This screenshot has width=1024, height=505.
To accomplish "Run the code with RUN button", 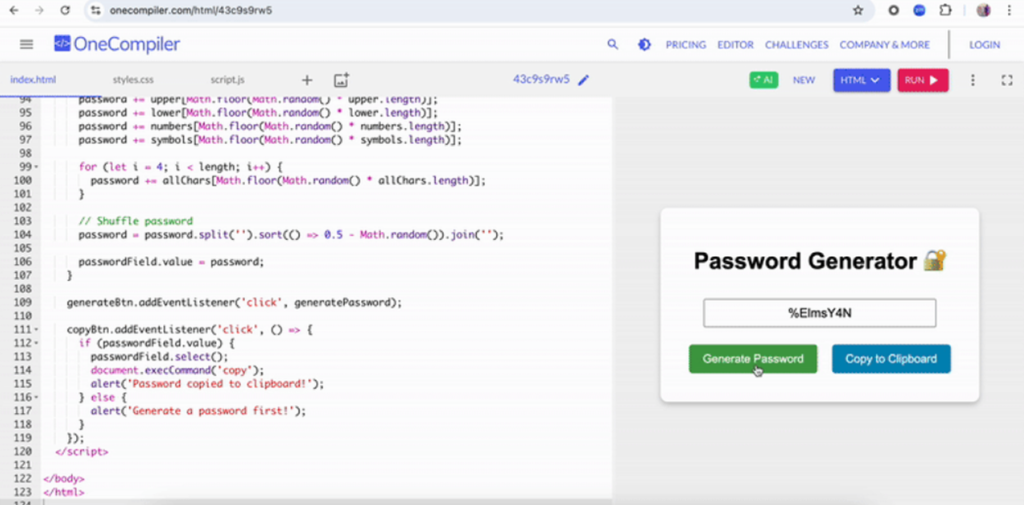I will click(x=923, y=80).
